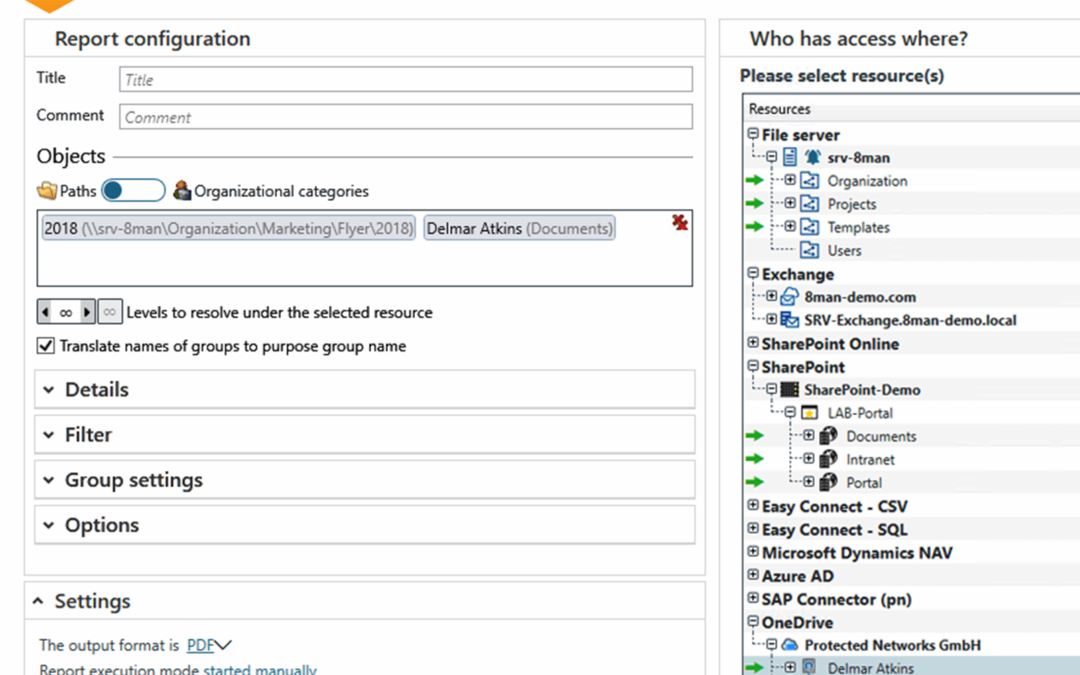Expand the SAP Connector (pn) node
This screenshot has height=675, width=1080.
(753, 598)
